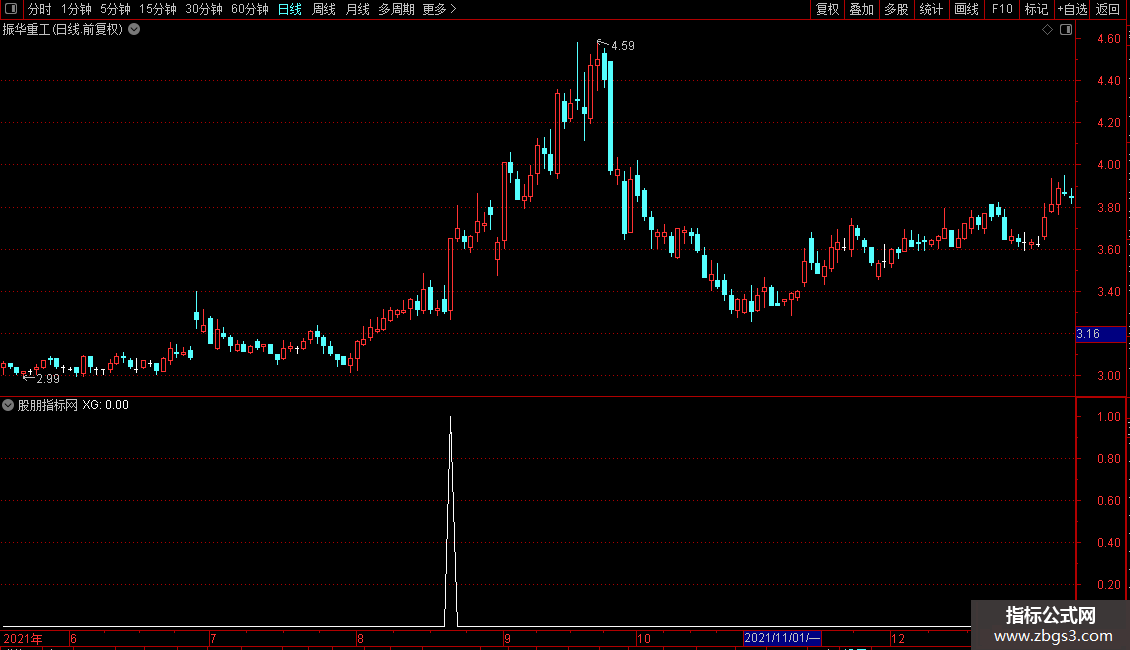Screen dimensions: 1130x650
Task: Click the 4.59 high price label
Action: pos(623,45)
